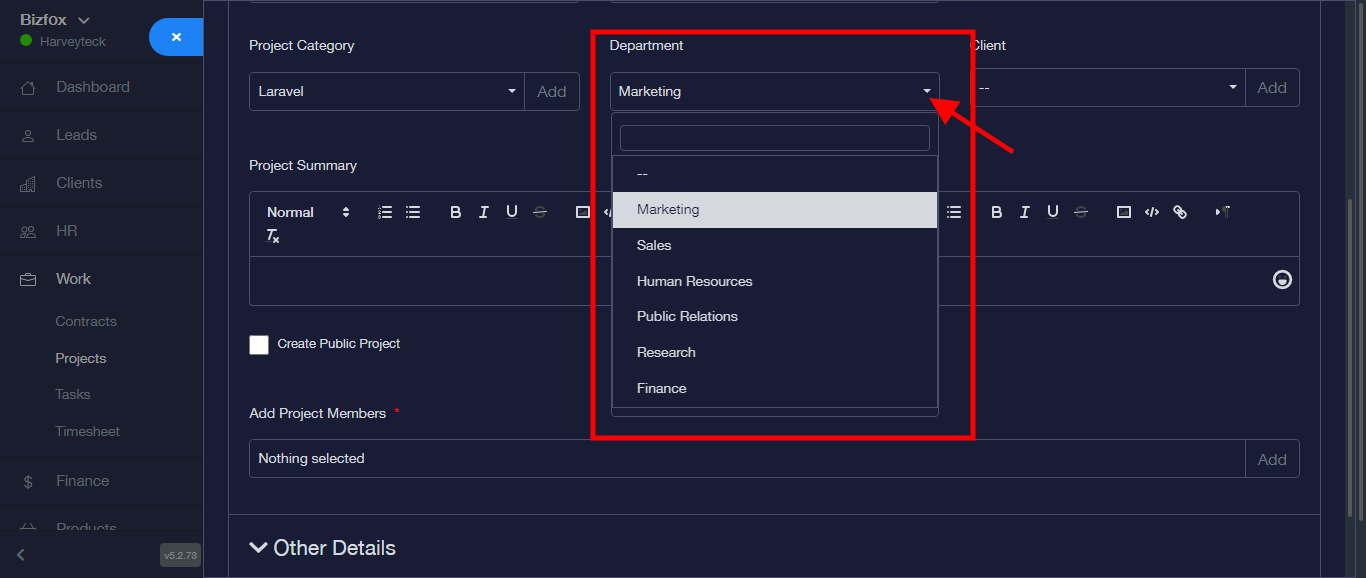Collapse the sidebar with the bottom-left chevron

pyautogui.click(x=21, y=555)
